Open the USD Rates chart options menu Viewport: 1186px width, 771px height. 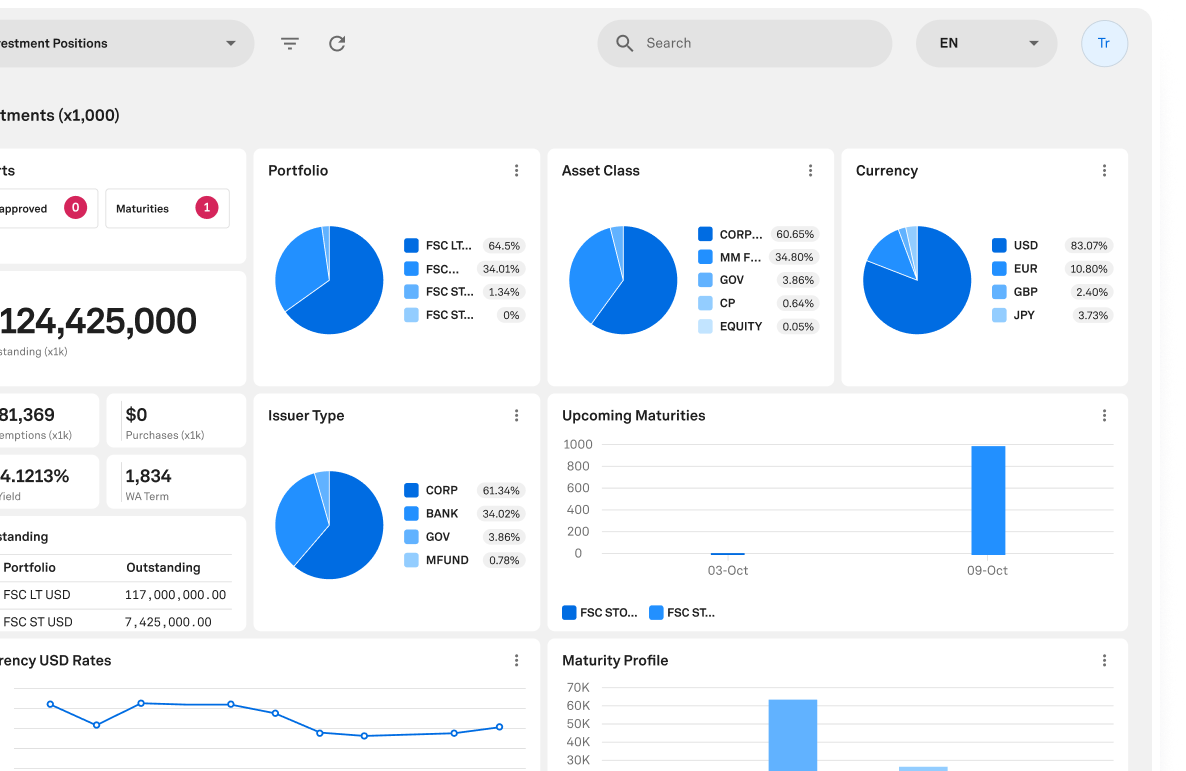[x=516, y=661]
